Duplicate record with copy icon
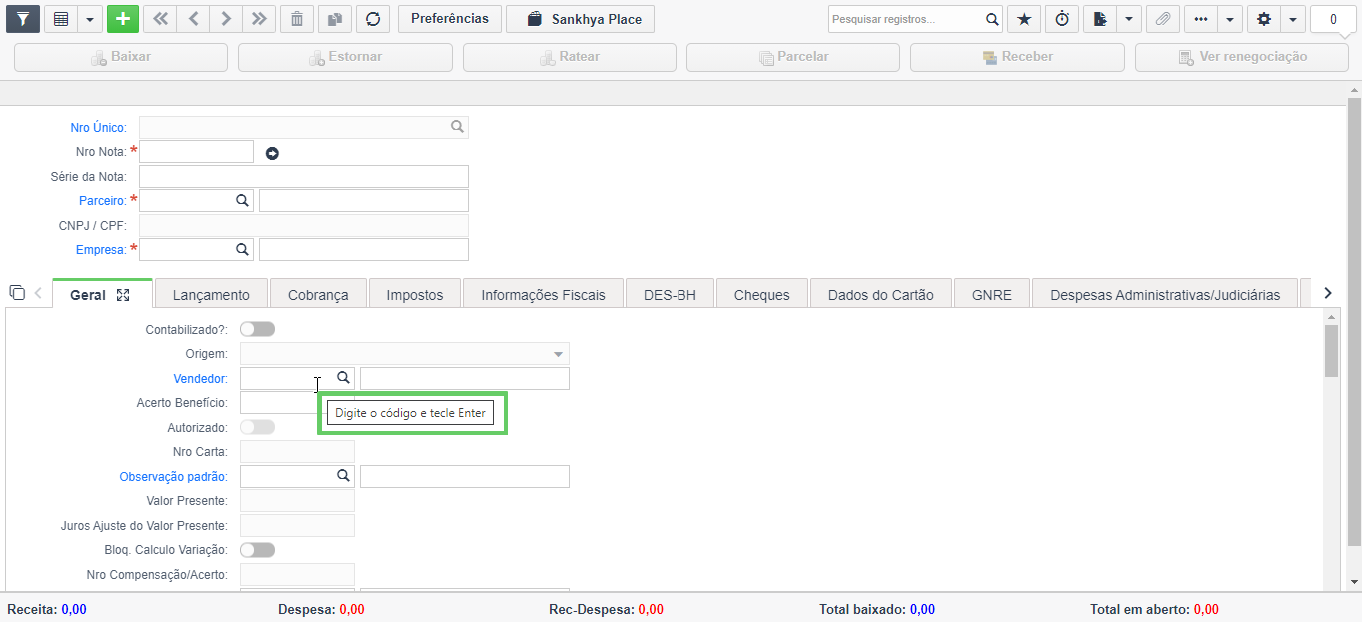The width and height of the screenshot is (1362, 624). [335, 19]
